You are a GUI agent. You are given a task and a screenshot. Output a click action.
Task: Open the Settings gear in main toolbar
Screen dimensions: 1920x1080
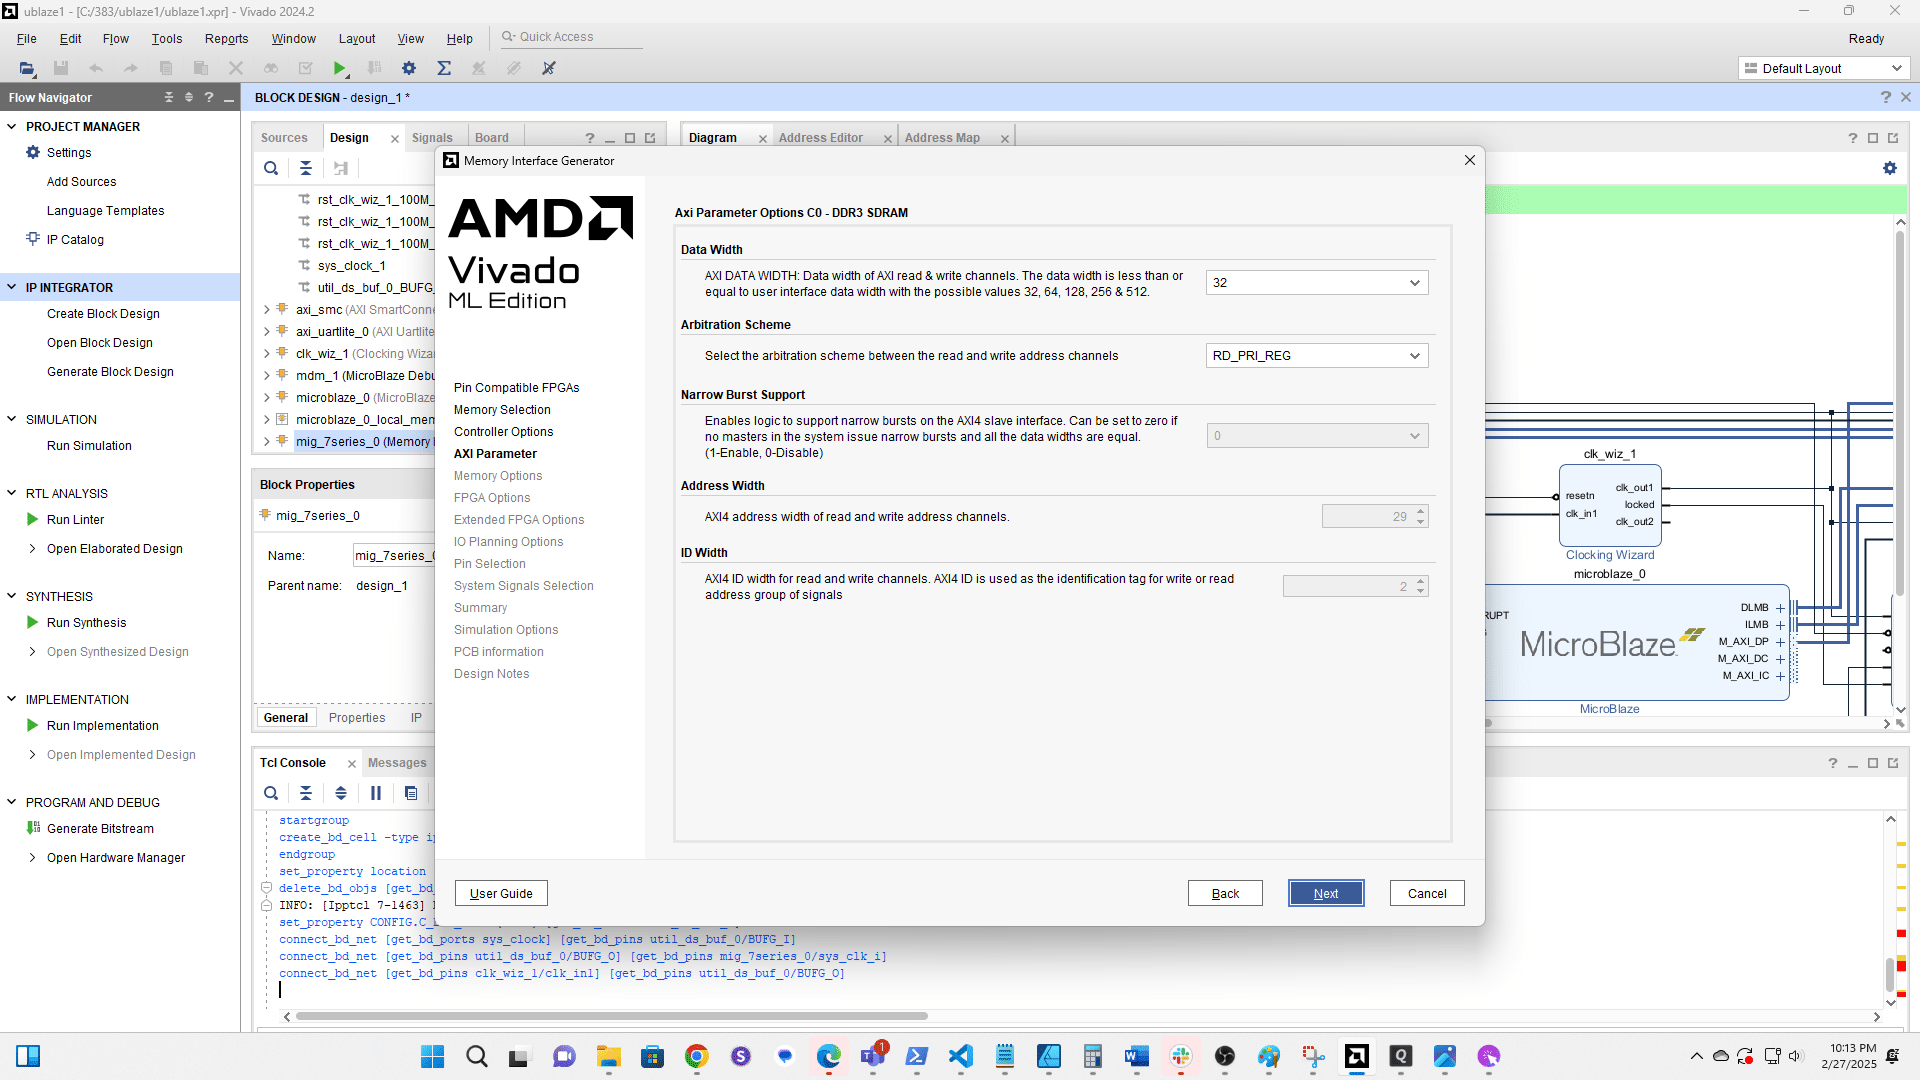(408, 68)
